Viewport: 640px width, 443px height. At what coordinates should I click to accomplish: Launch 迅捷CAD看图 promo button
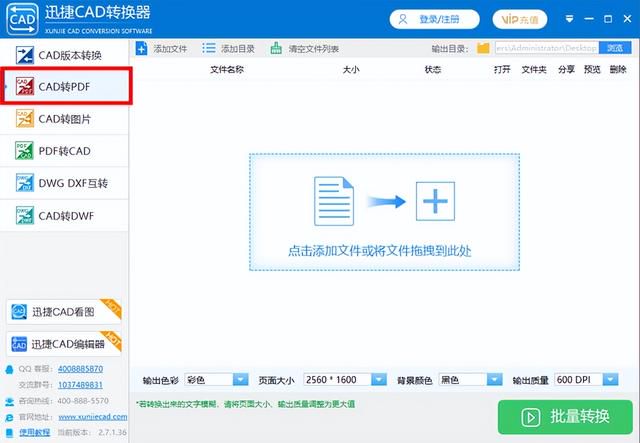tap(64, 312)
